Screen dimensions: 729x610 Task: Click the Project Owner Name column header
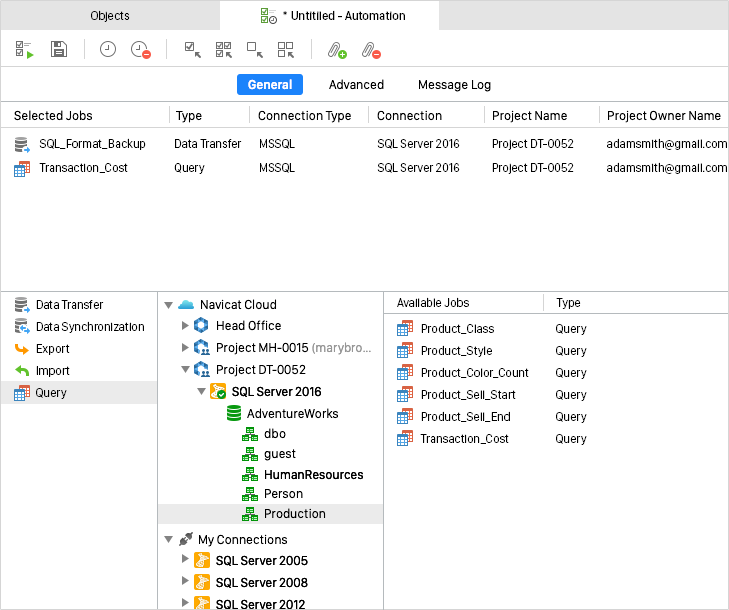[x=663, y=115]
